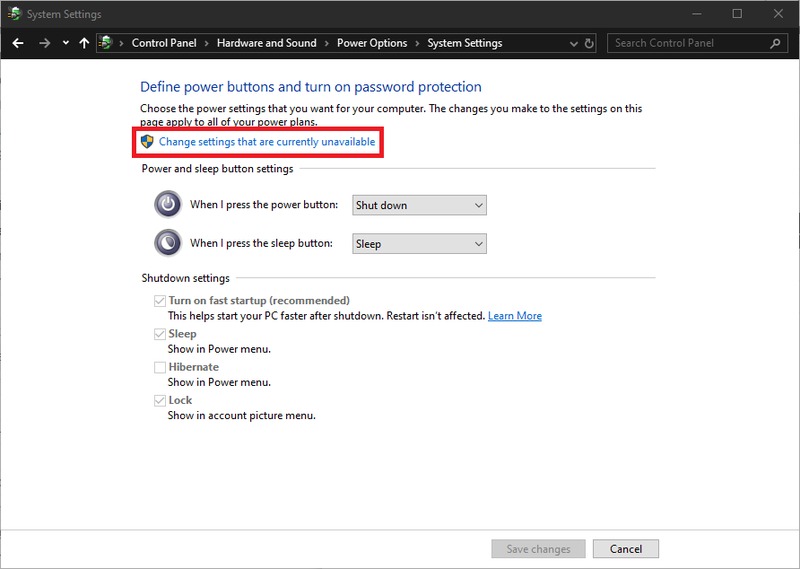Viewport: 800px width, 569px height.
Task: Click the power button icon
Action: click(x=168, y=205)
